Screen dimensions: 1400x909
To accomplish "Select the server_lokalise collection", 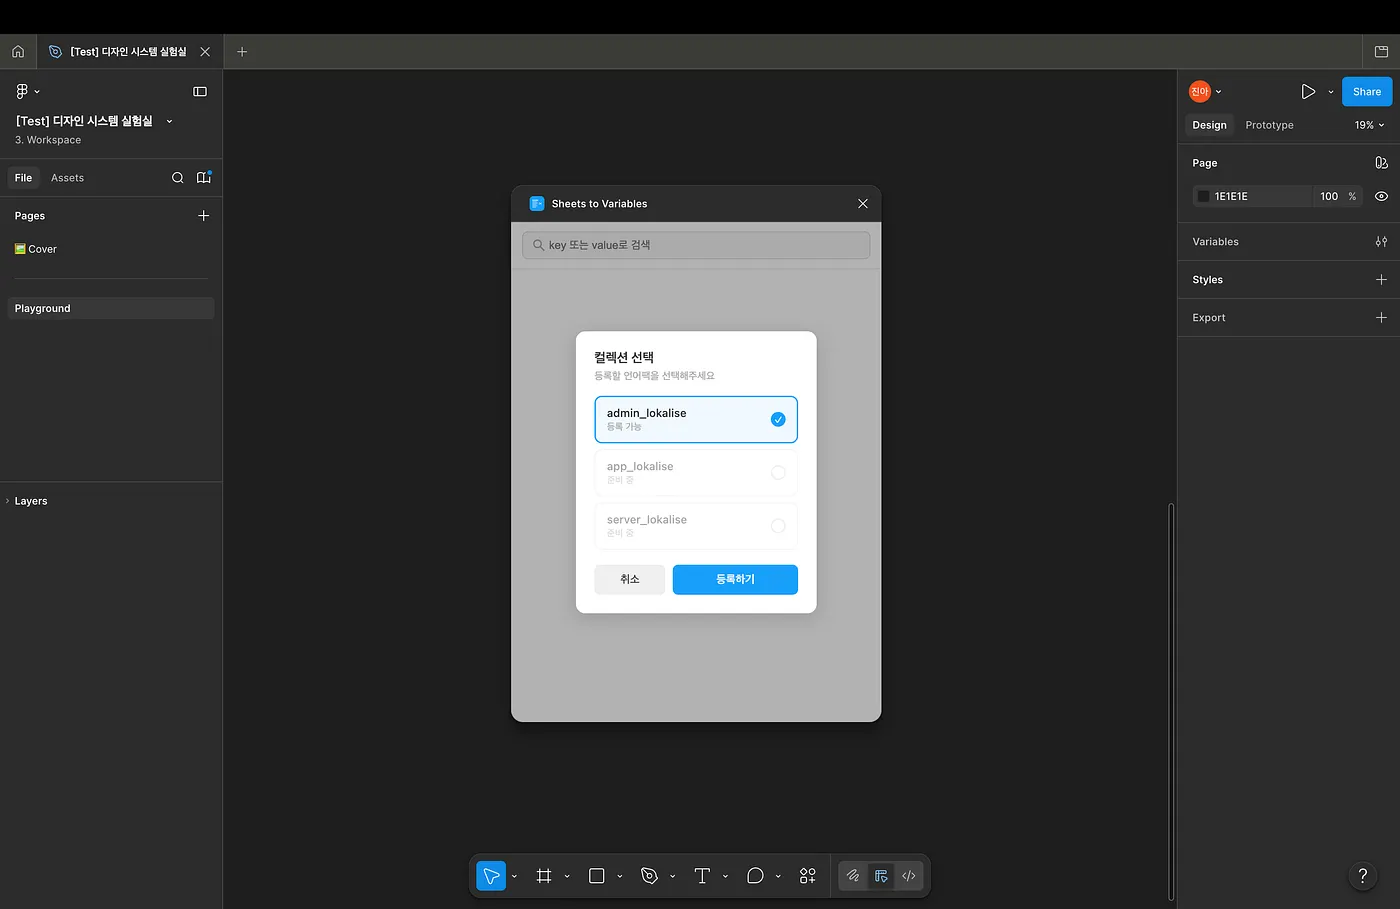I will [696, 526].
